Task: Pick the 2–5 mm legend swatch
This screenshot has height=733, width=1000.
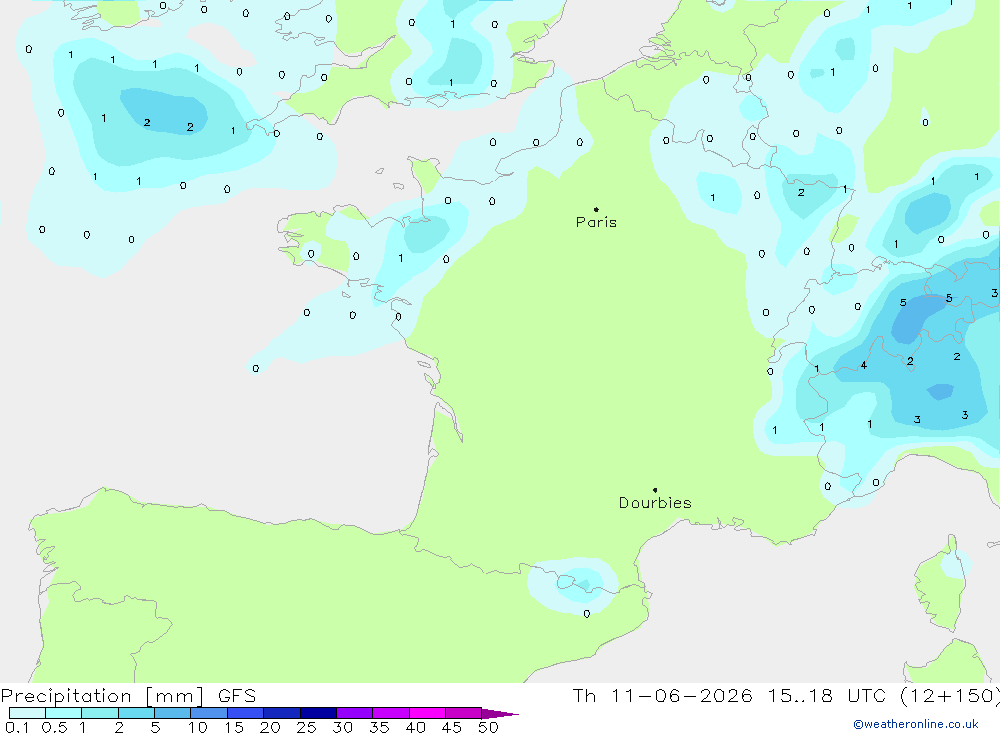Action: 136,713
